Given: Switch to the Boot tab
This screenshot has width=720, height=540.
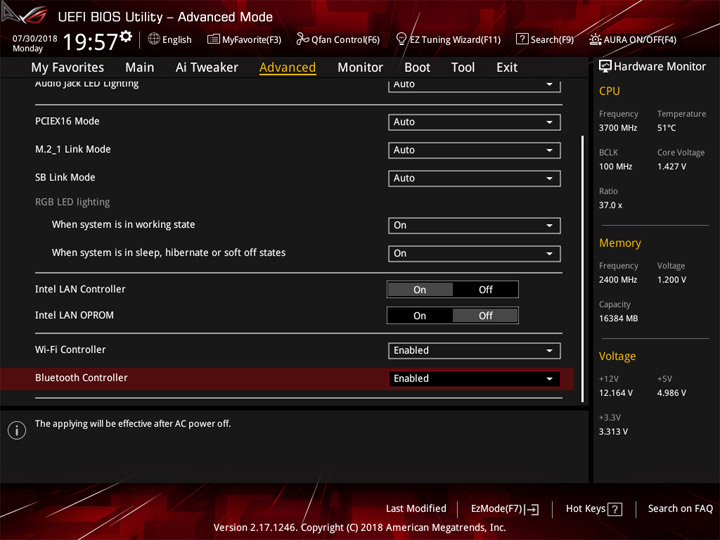Looking at the screenshot, I should point(417,68).
